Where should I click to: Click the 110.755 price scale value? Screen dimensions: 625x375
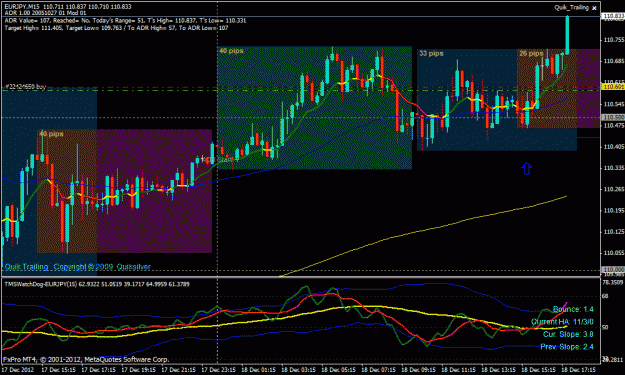[614, 40]
